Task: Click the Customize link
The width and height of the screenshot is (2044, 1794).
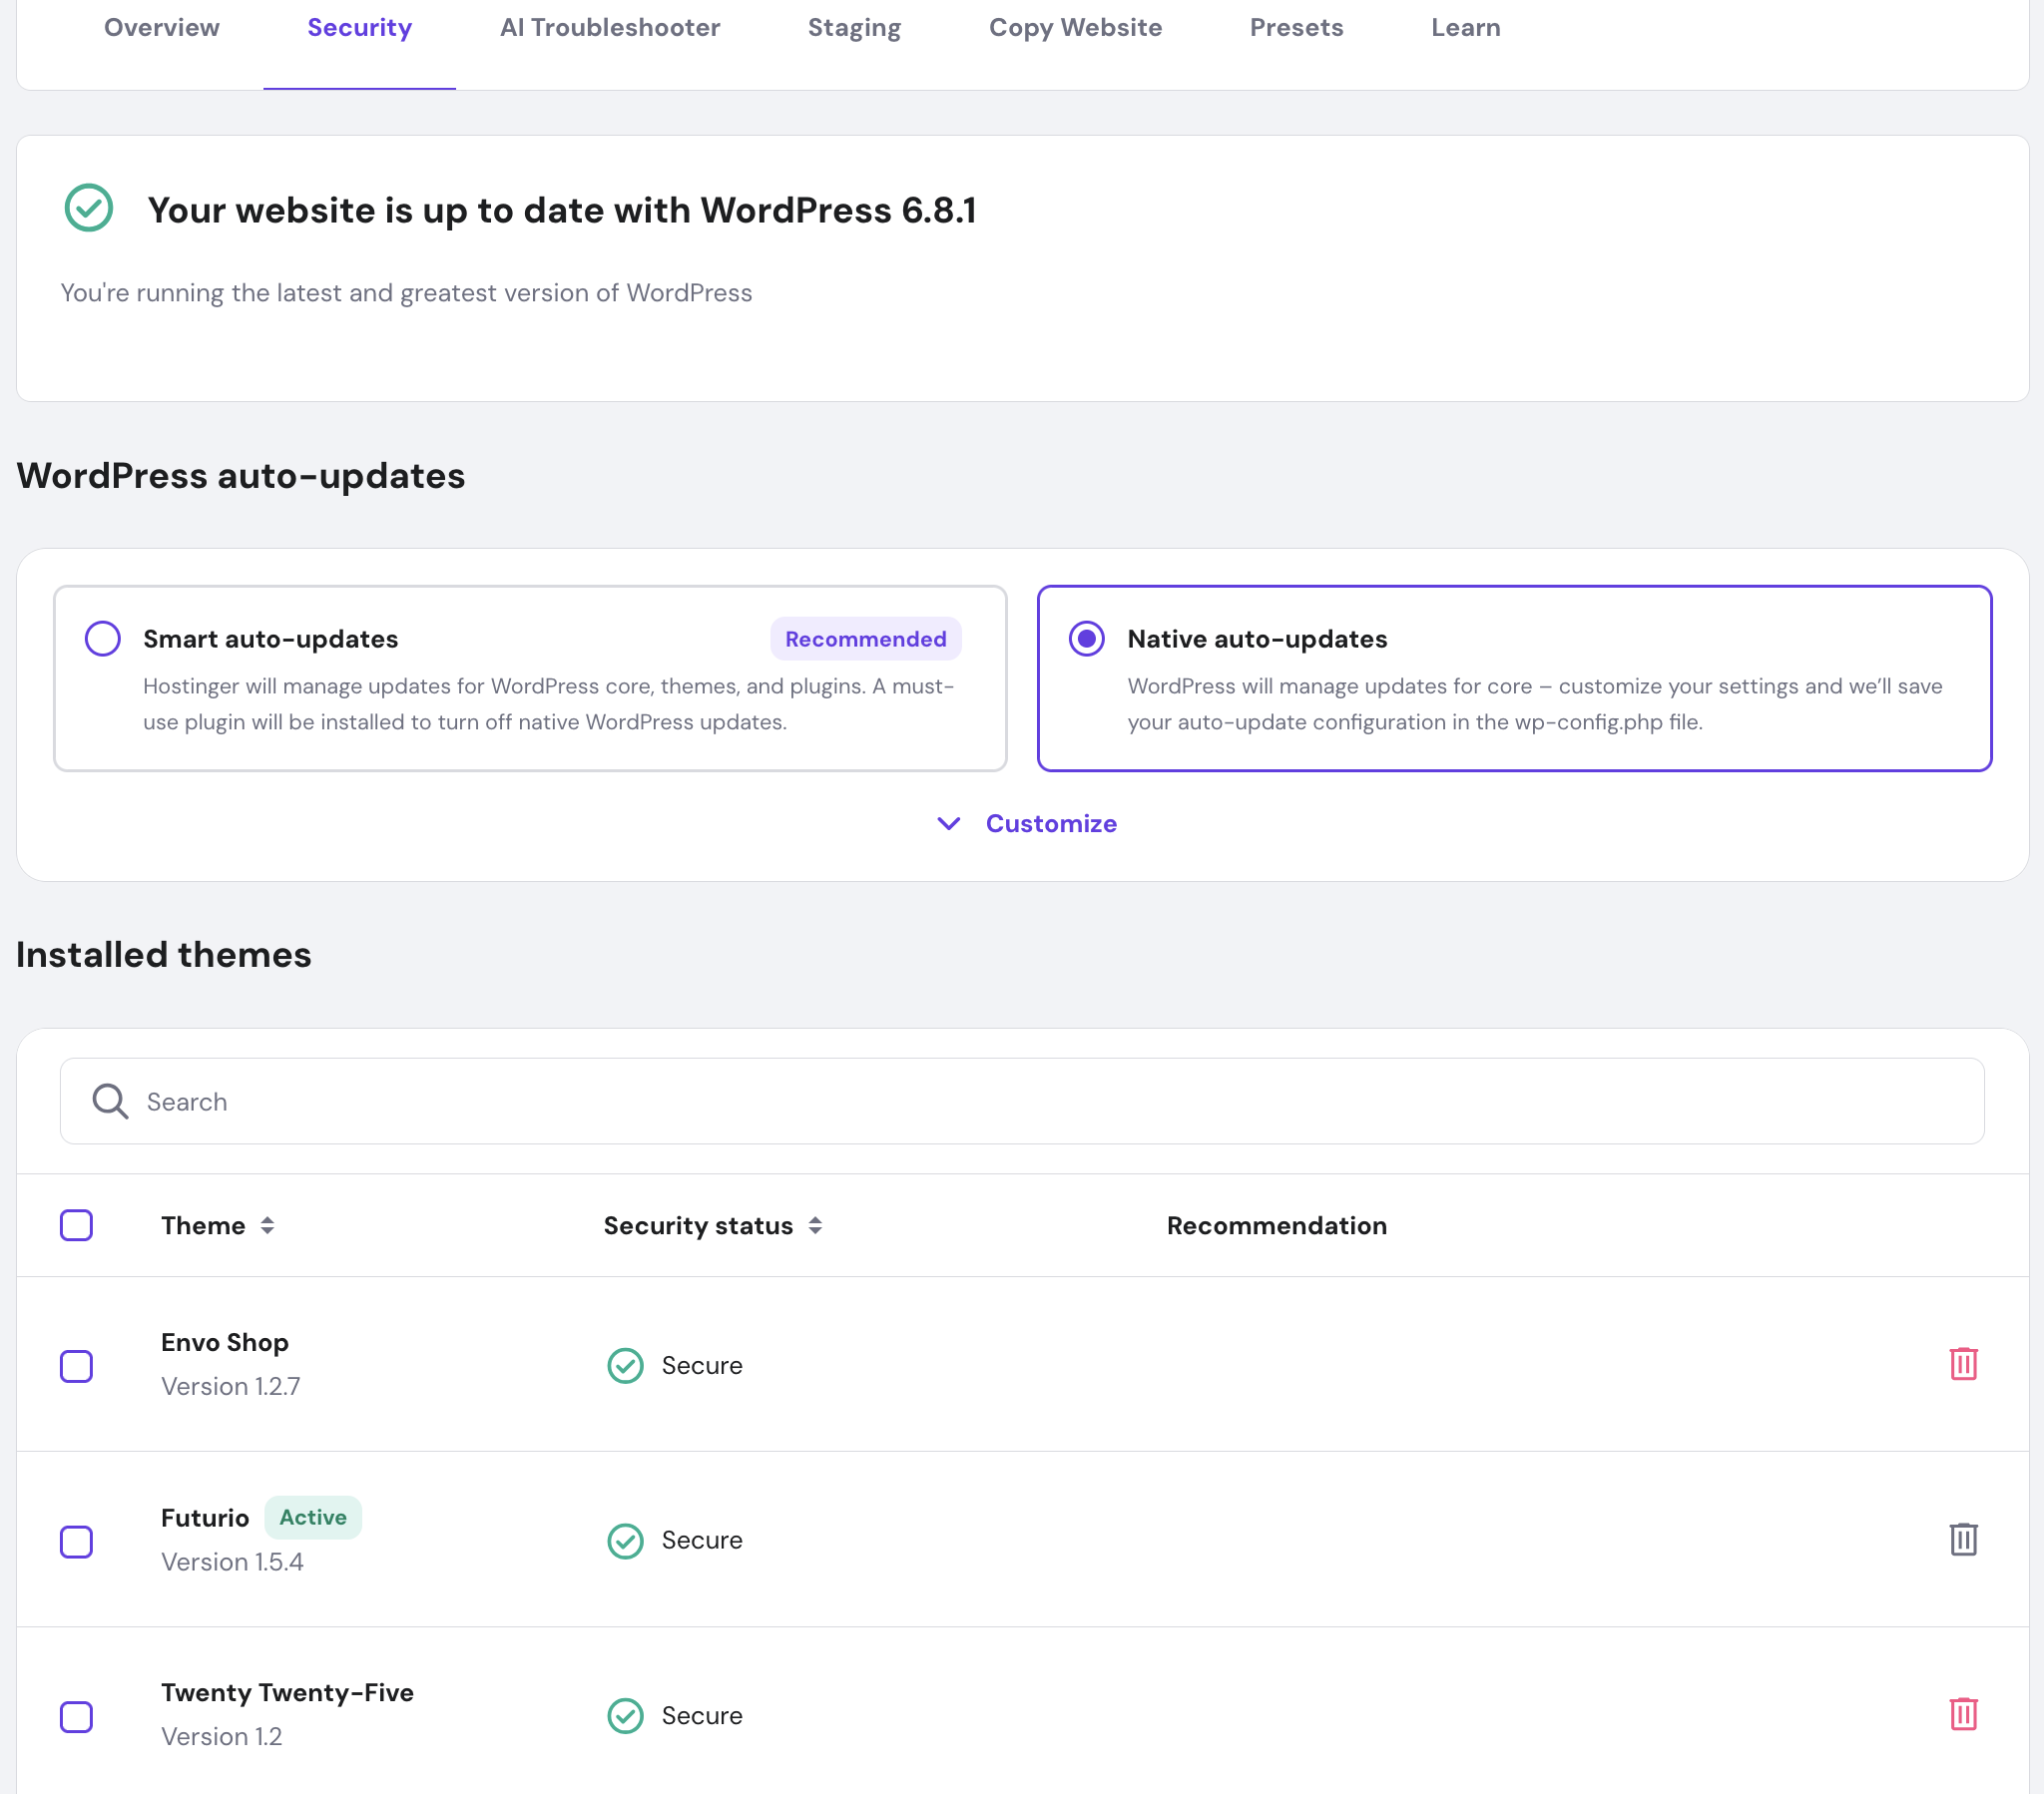Action: [1051, 823]
